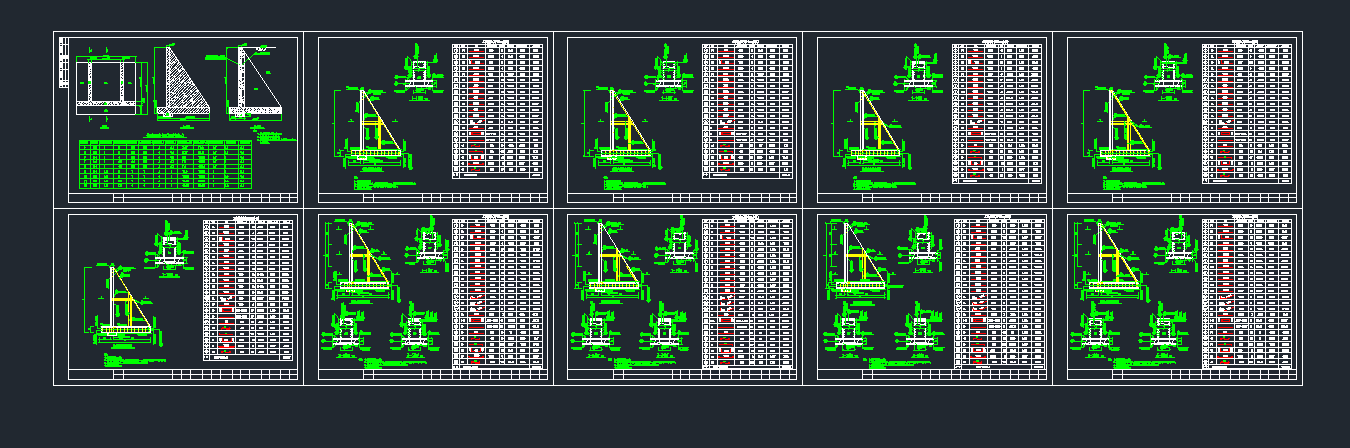
Task: Click the title block strip of top-right sheet
Action: (x=1182, y=199)
